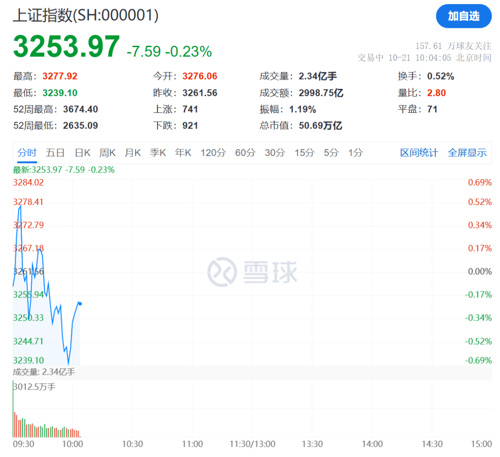Image resolution: width=500 pixels, height=457 pixels.
Task: Click the -0.69% bottom right axis label
Action: (478, 360)
